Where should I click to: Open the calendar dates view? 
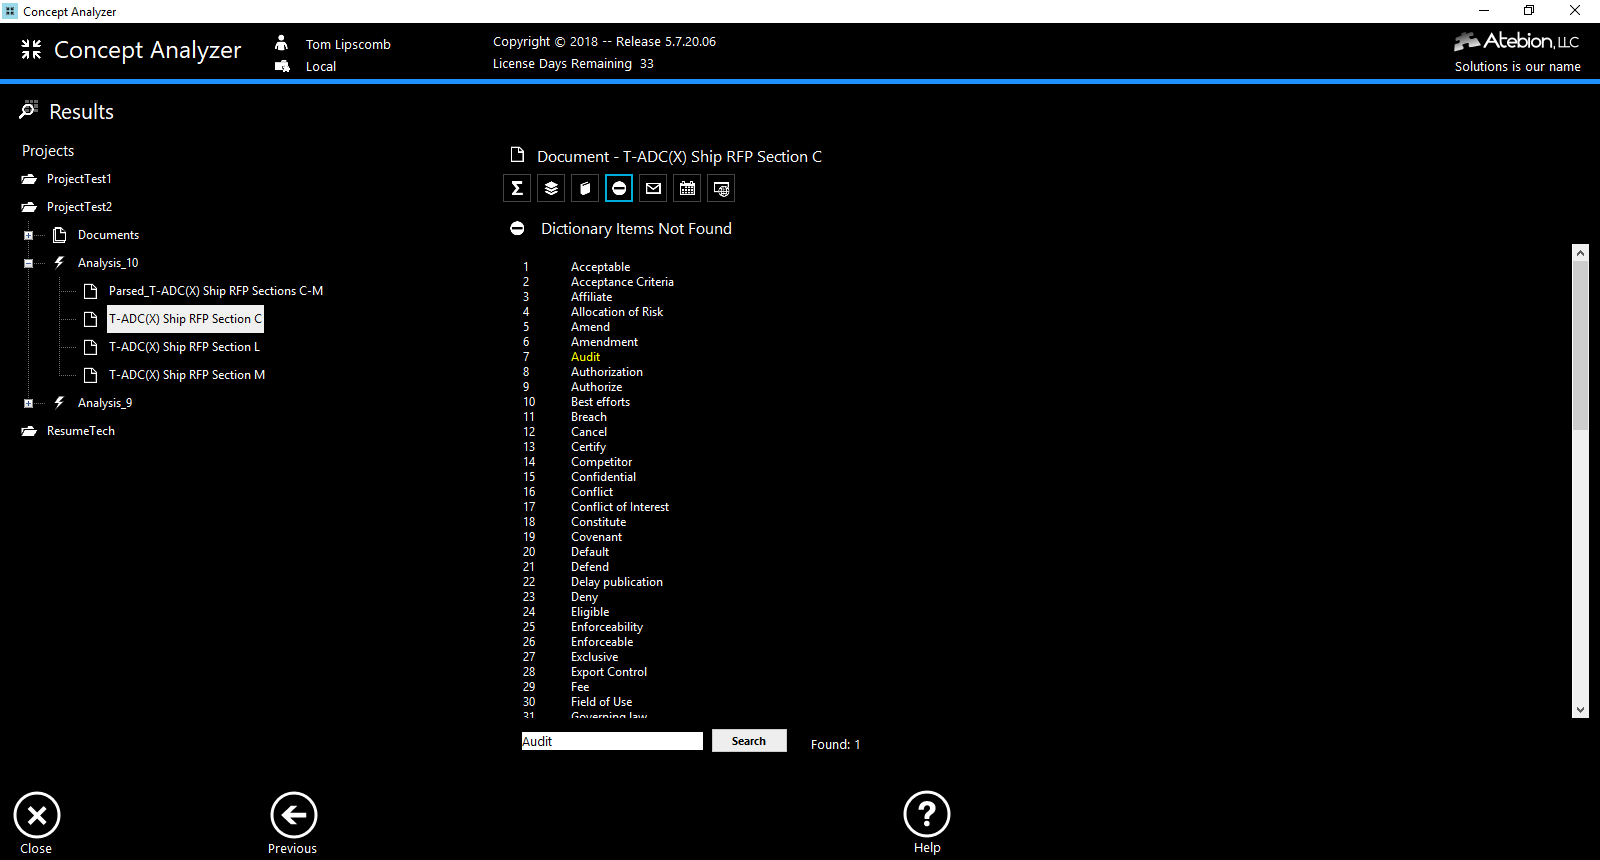click(x=687, y=188)
